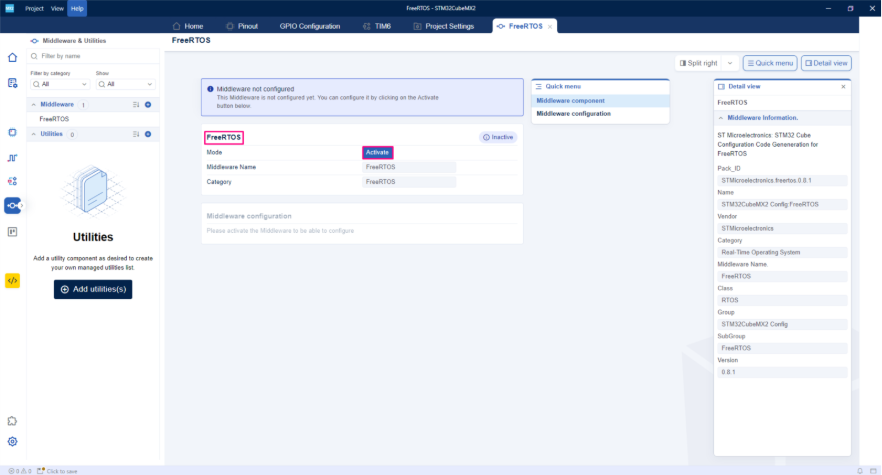The image size is (882, 475).
Task: Expand the small arrow beside the active sidebar icon
Action: point(22,205)
